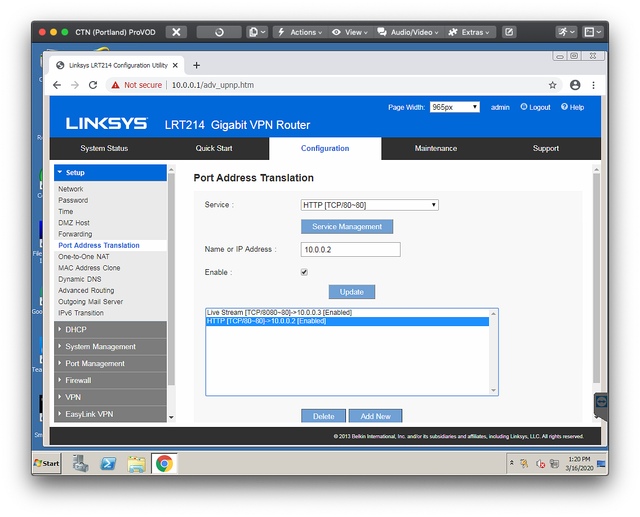Image resolution: width=640 pixels, height=517 pixels.
Task: Expand the Firewall section
Action: tap(110, 380)
